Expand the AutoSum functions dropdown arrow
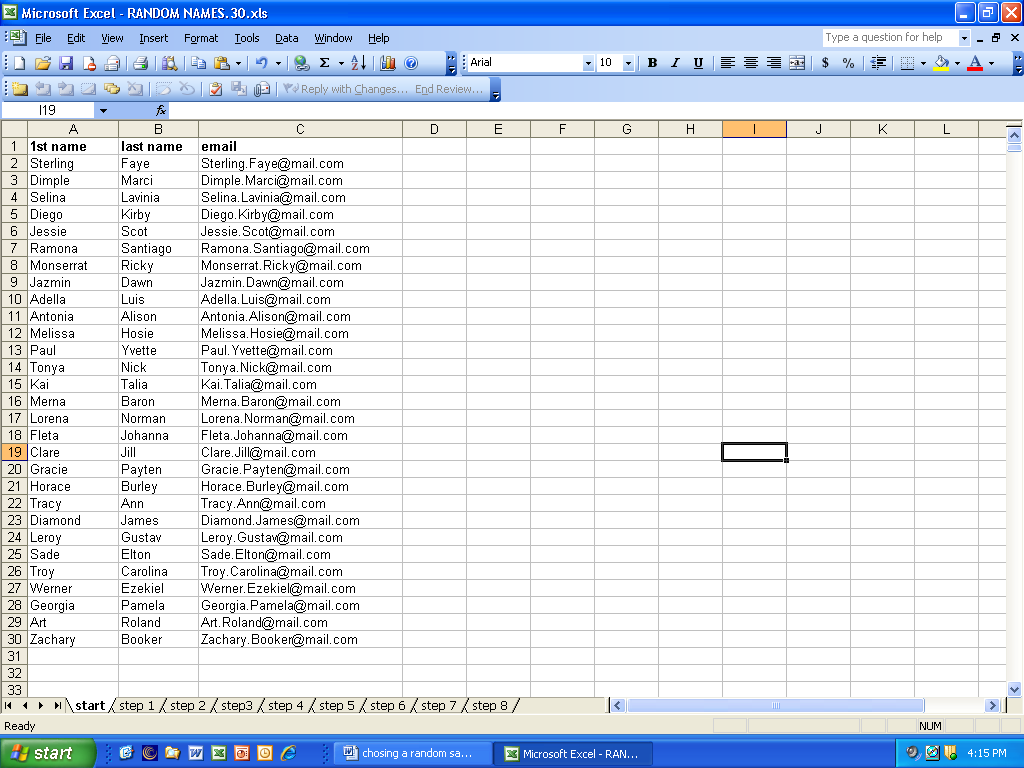 pyautogui.click(x=341, y=63)
